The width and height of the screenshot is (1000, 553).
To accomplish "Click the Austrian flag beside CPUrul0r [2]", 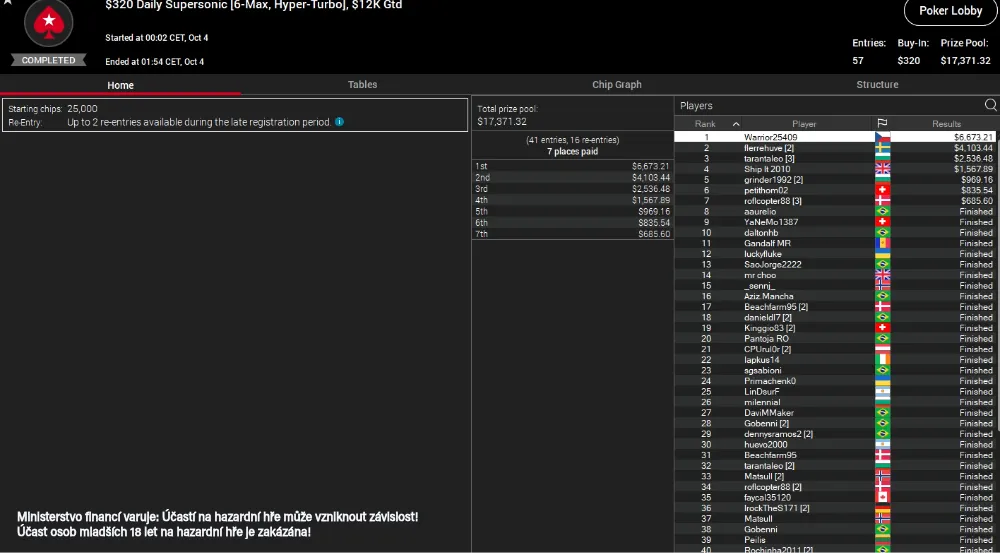I will click(x=883, y=349).
